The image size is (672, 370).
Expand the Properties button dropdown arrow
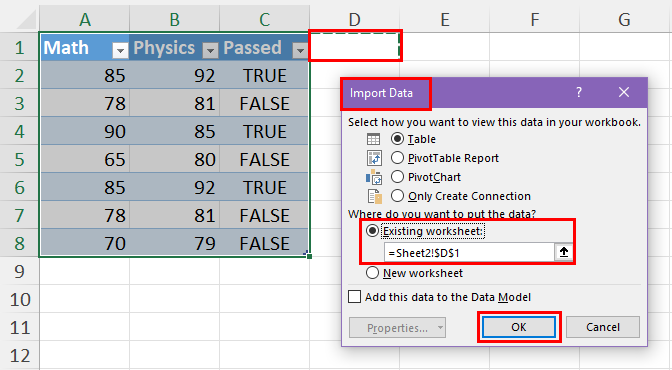[440, 328]
